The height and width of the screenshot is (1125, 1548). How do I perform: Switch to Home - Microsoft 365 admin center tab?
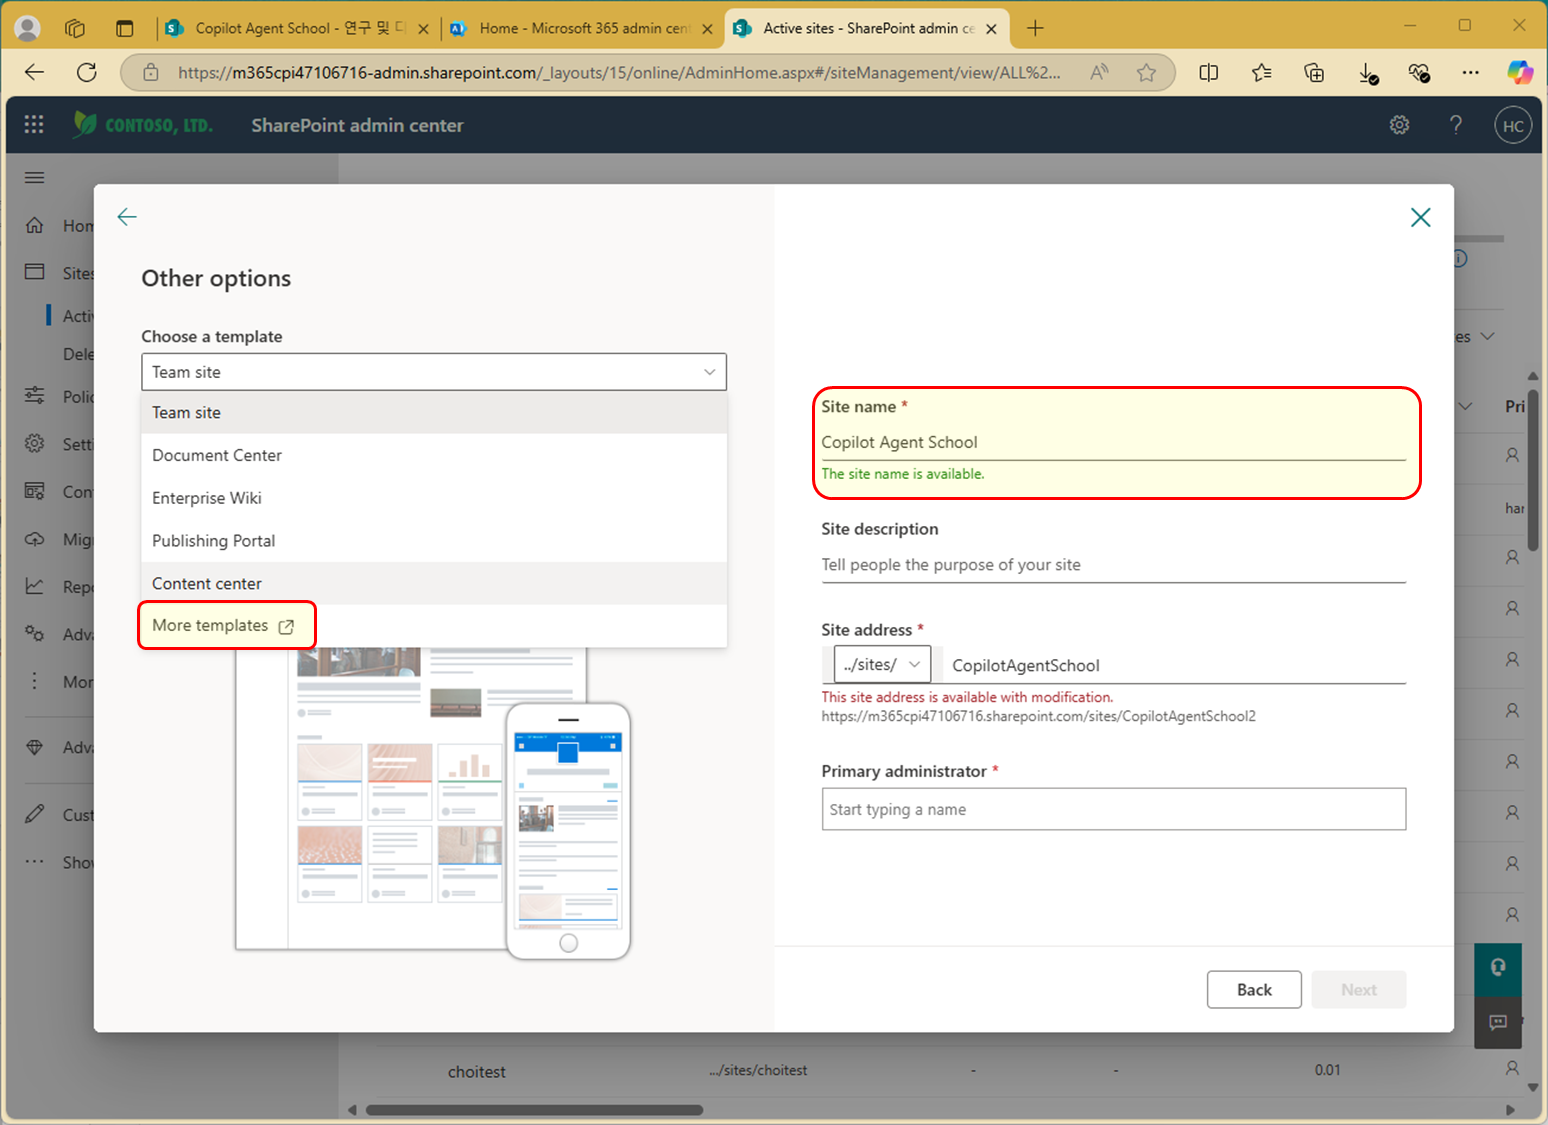(x=582, y=28)
